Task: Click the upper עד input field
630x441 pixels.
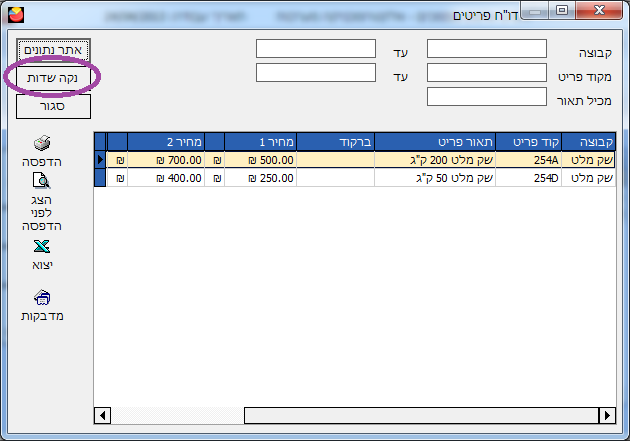Action: [x=315, y=49]
